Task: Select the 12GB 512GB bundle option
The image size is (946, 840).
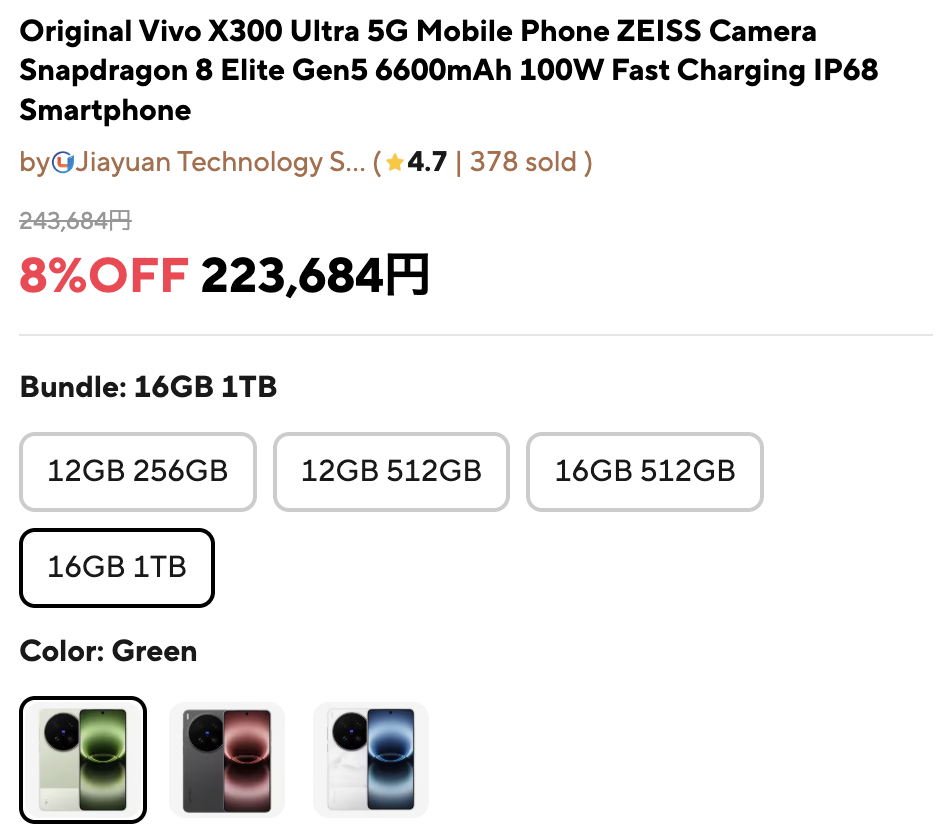Action: tap(392, 472)
